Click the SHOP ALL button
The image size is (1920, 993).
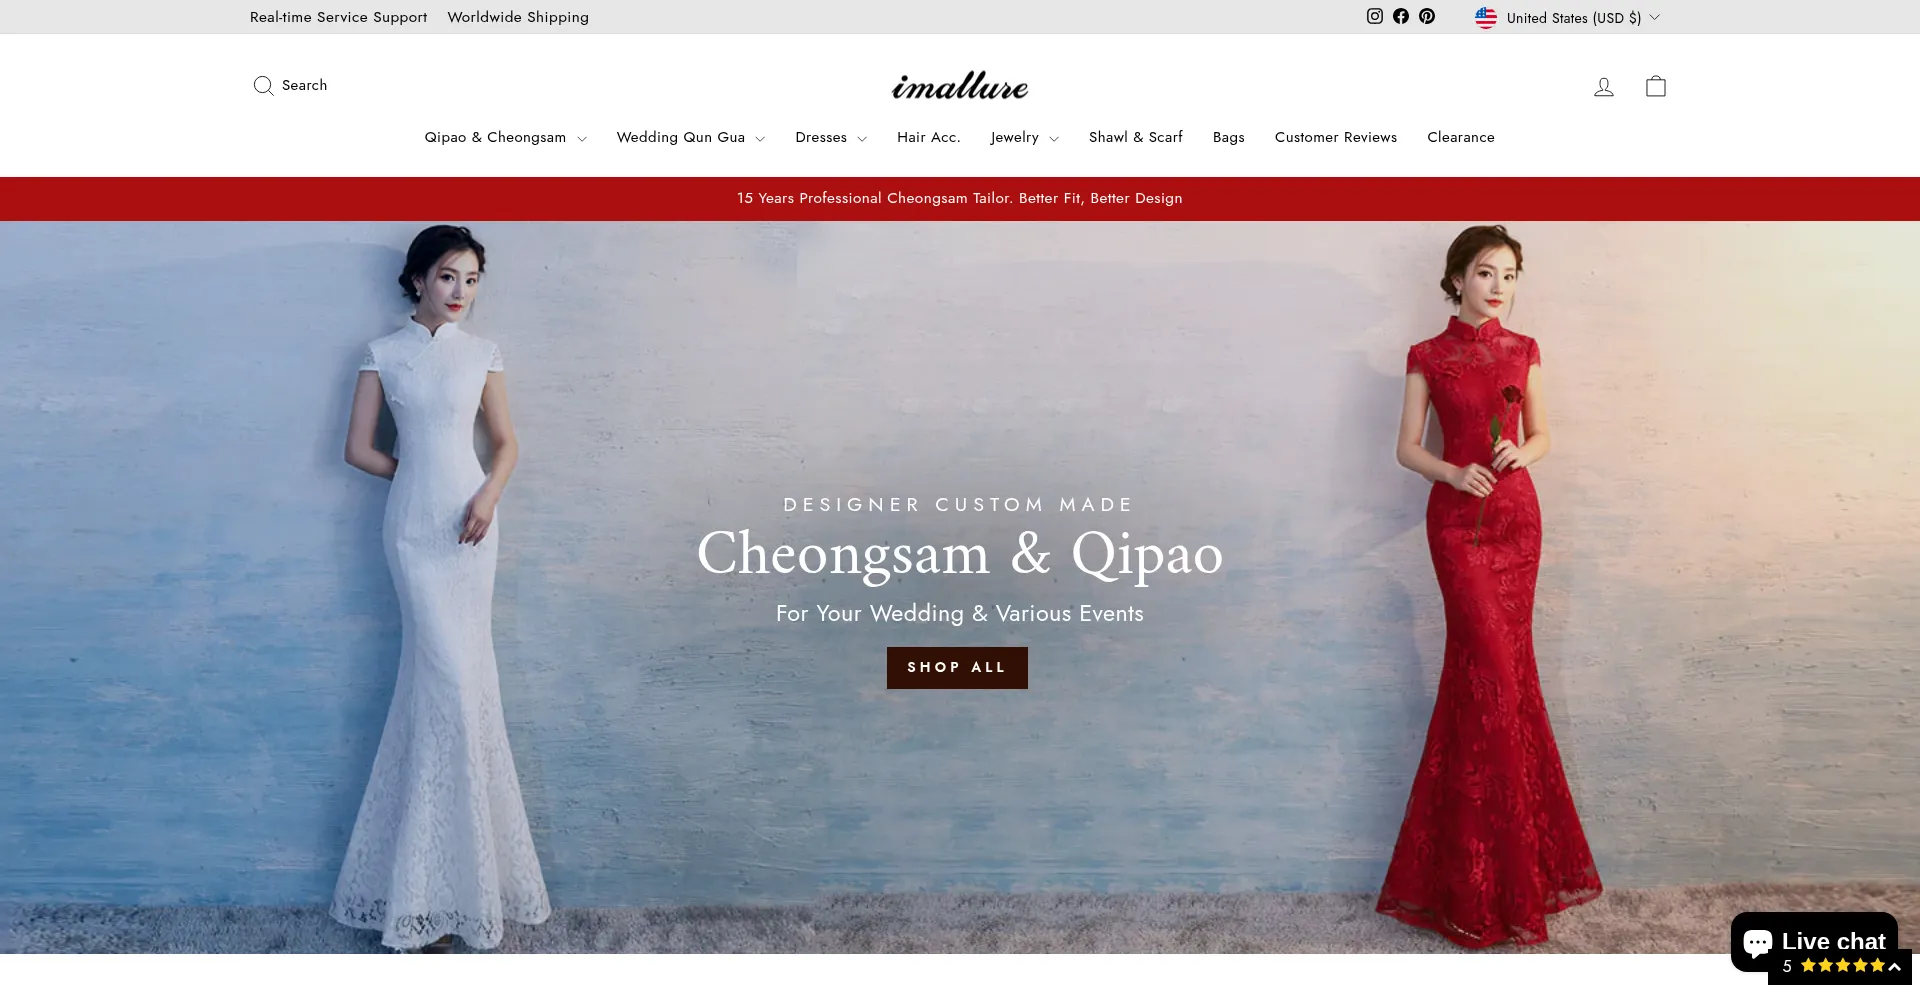click(x=957, y=668)
